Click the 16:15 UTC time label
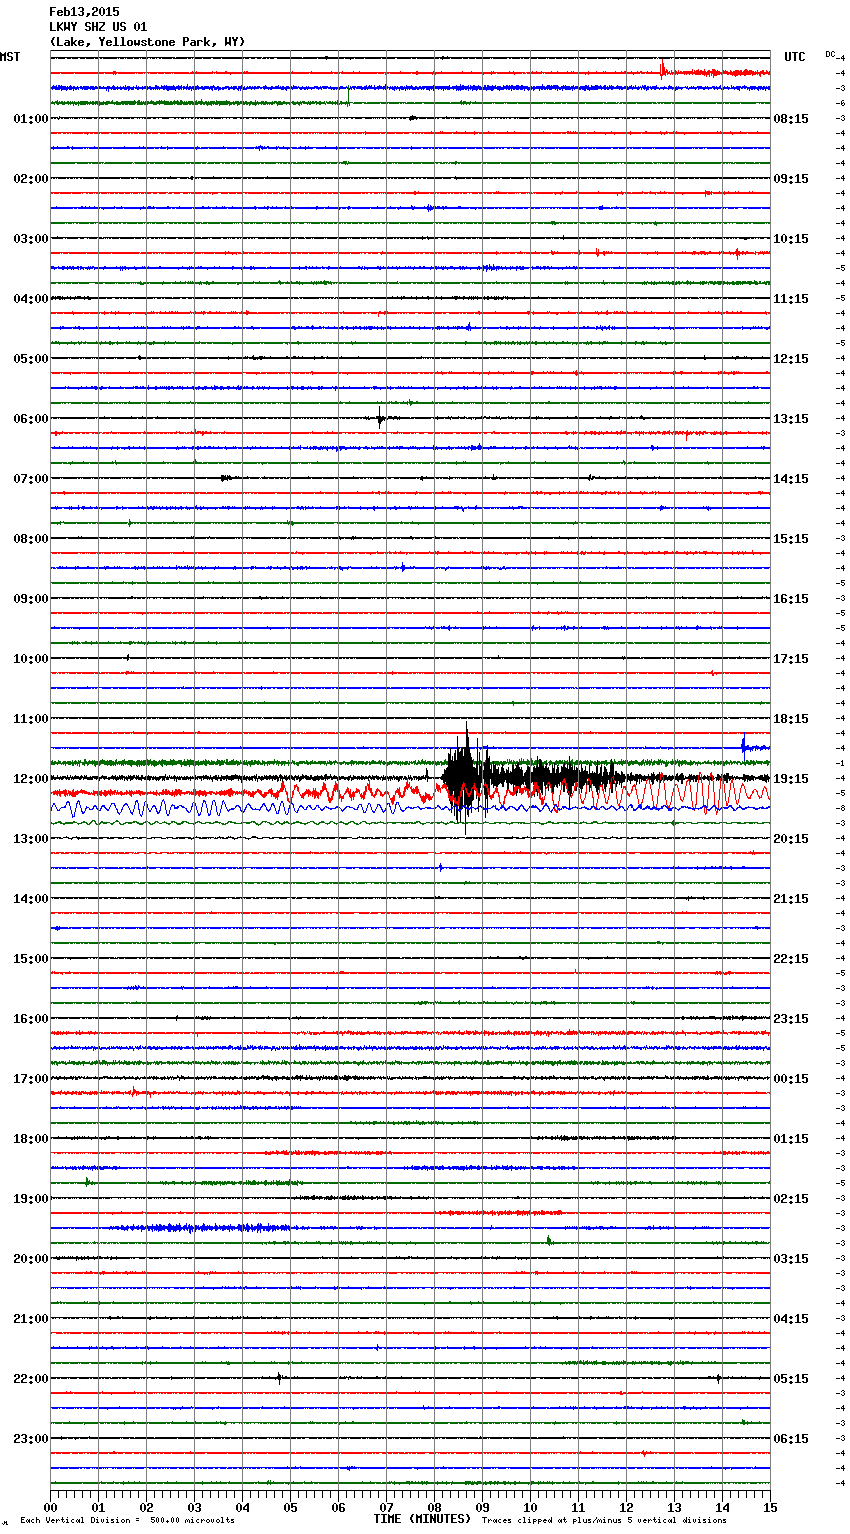The height and width of the screenshot is (1534, 850). (791, 599)
